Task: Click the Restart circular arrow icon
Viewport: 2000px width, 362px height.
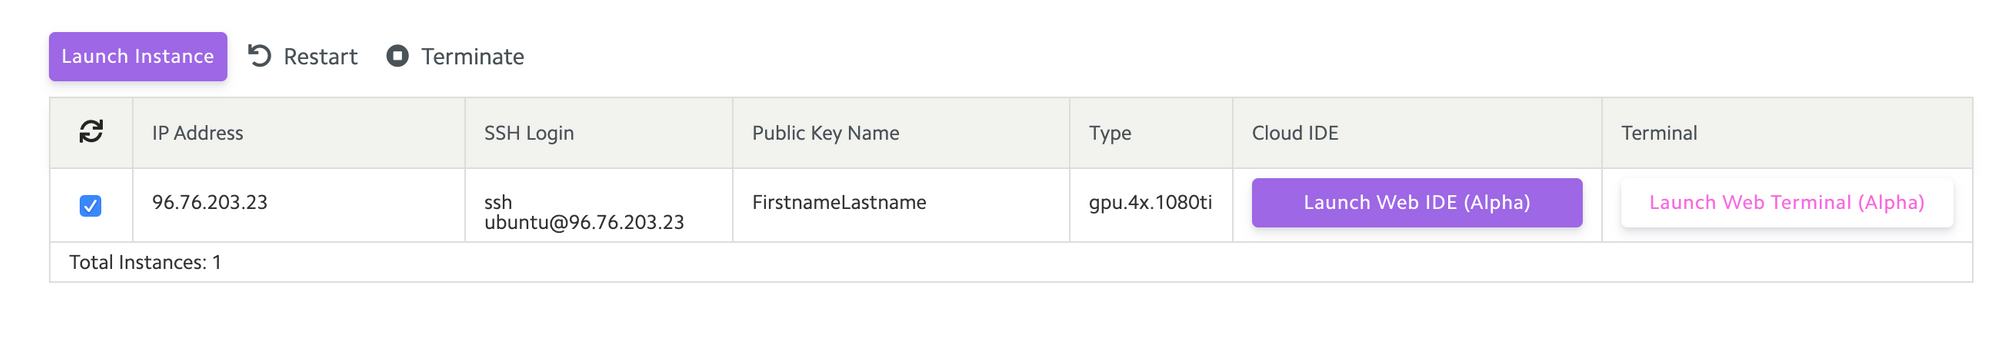Action: 260,56
